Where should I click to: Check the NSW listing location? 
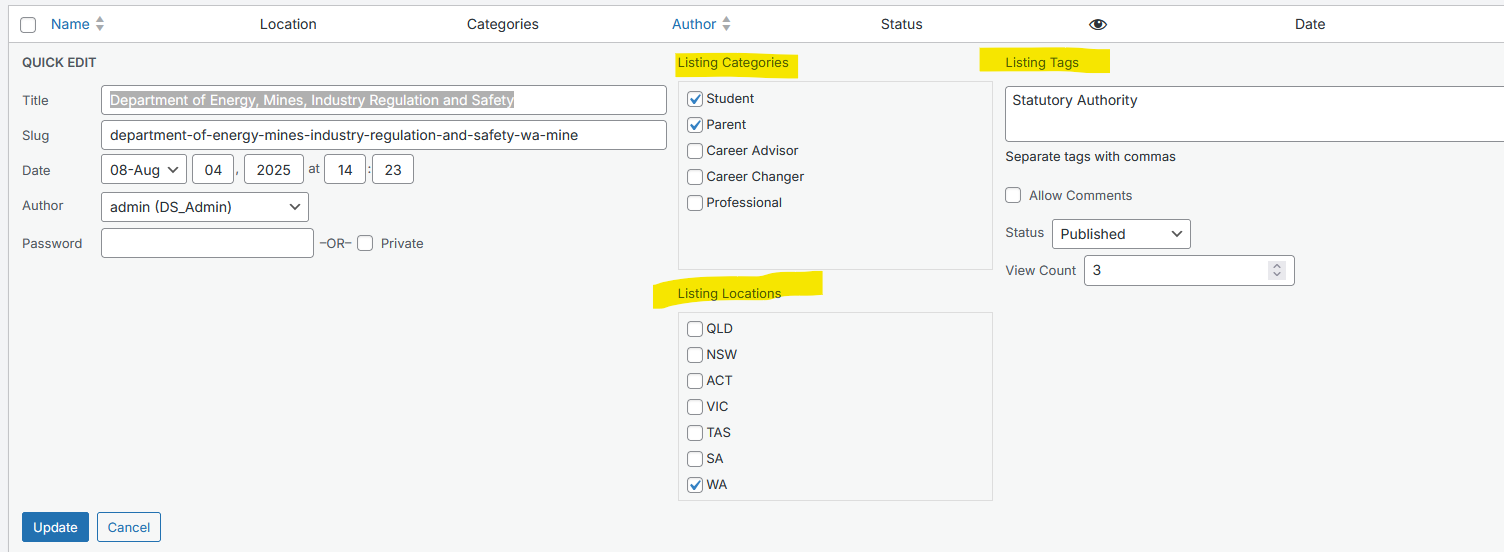pos(695,355)
